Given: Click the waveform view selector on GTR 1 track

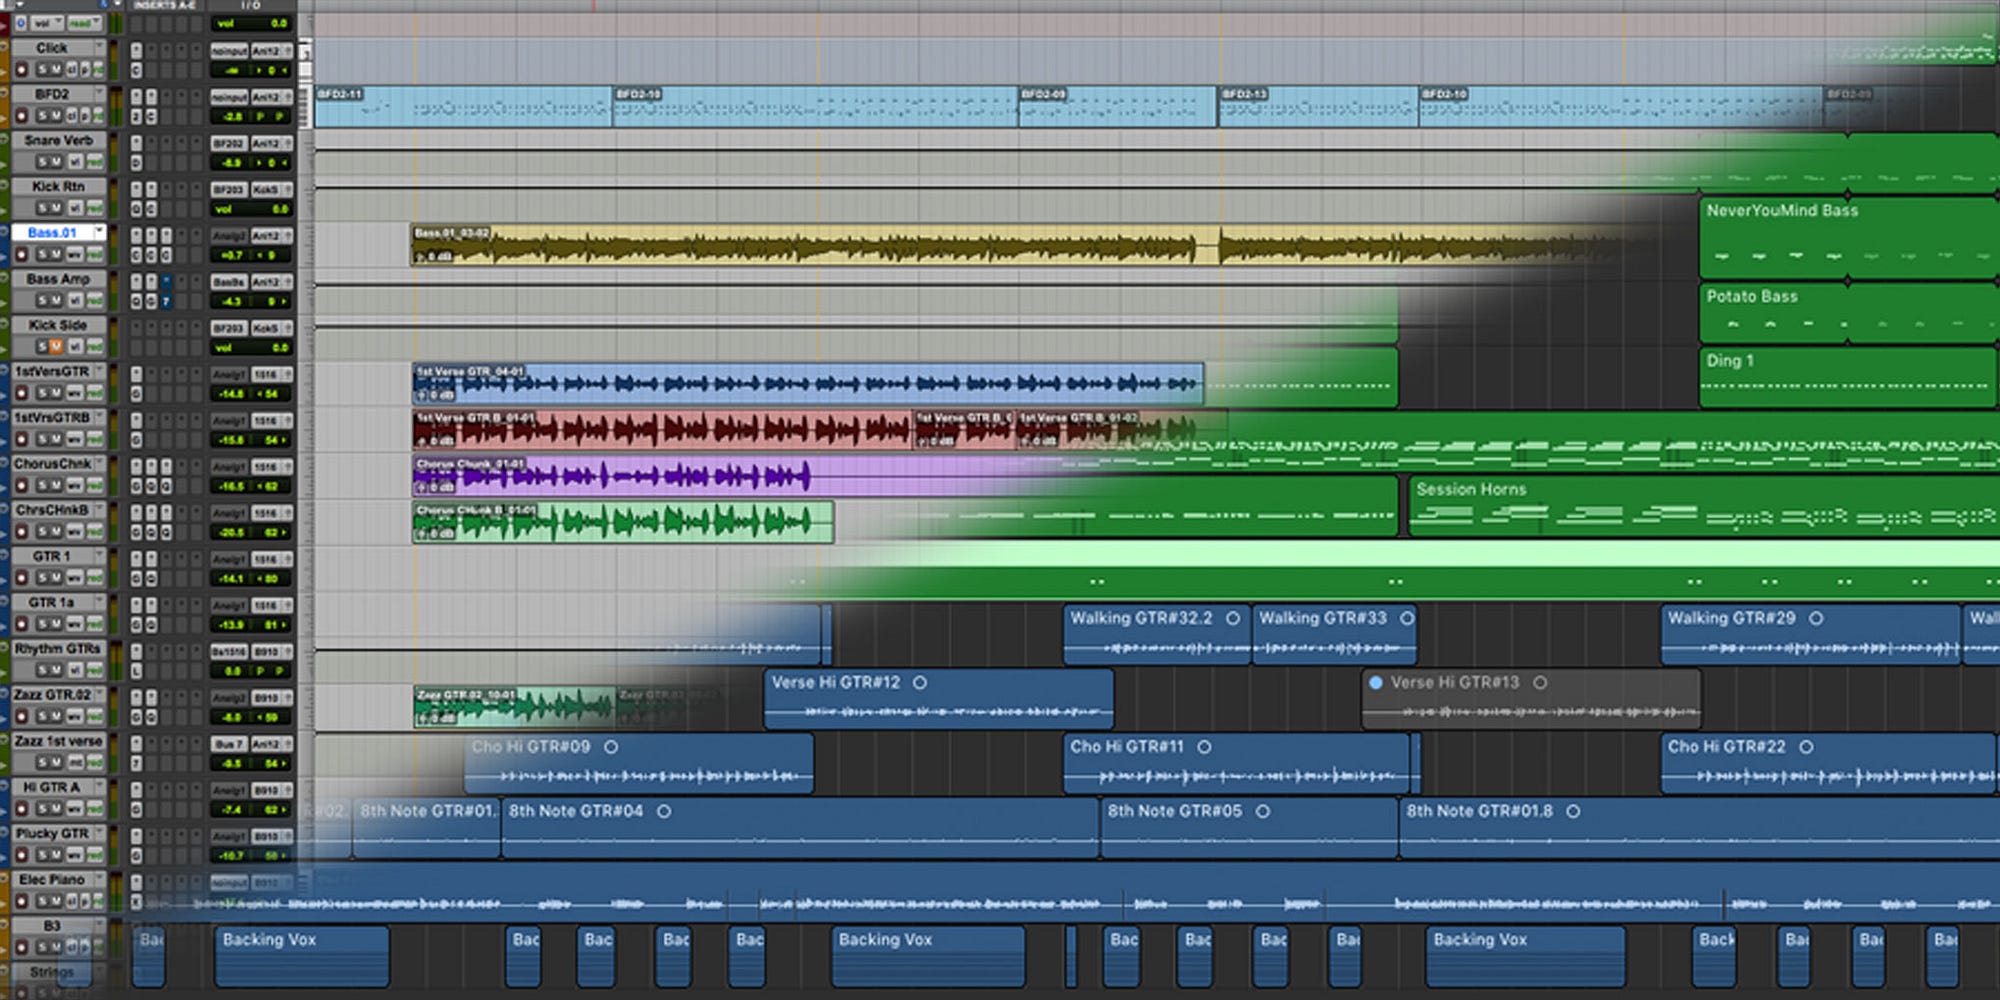Looking at the screenshot, I should click(x=73, y=578).
